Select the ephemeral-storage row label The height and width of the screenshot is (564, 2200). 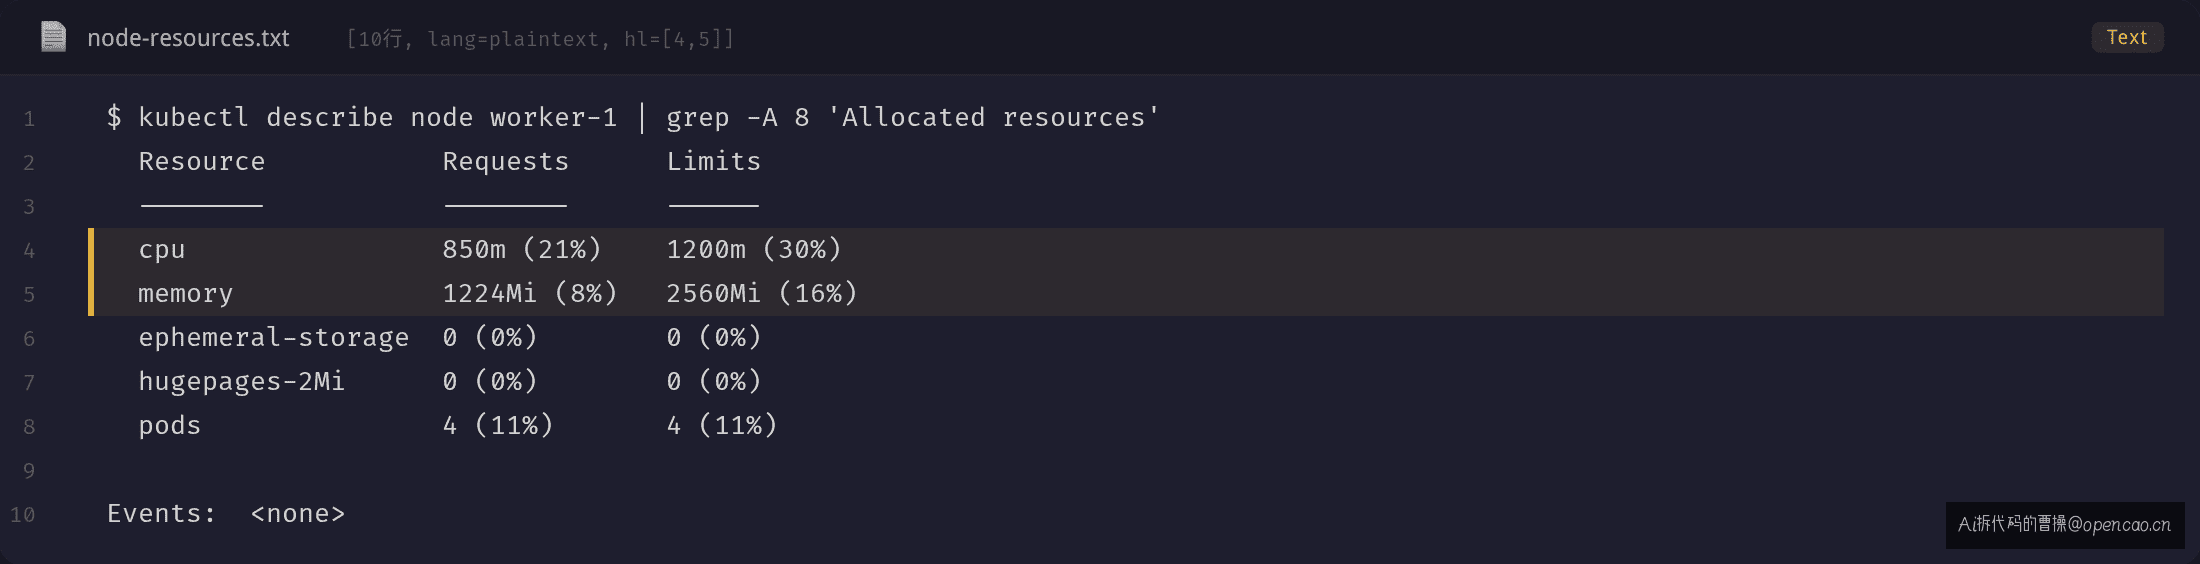pyautogui.click(x=274, y=338)
